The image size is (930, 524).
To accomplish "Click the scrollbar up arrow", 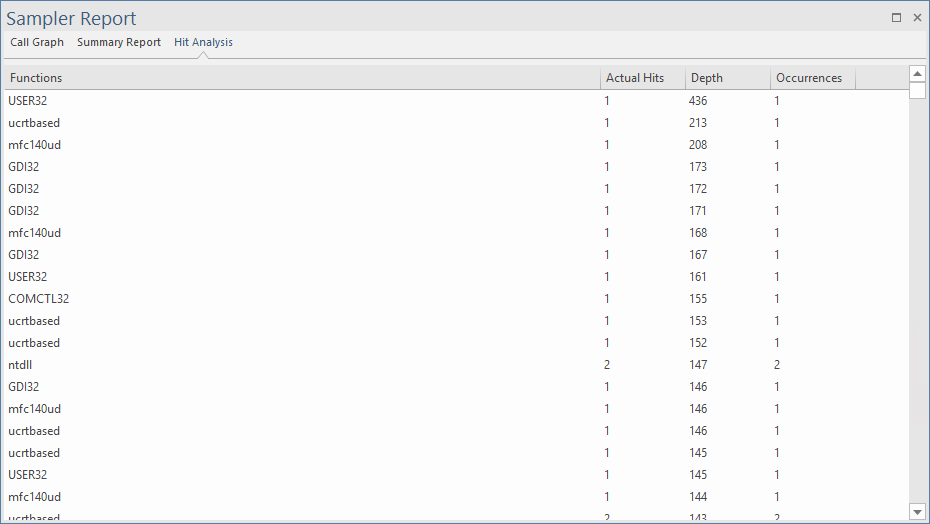I will 917,75.
